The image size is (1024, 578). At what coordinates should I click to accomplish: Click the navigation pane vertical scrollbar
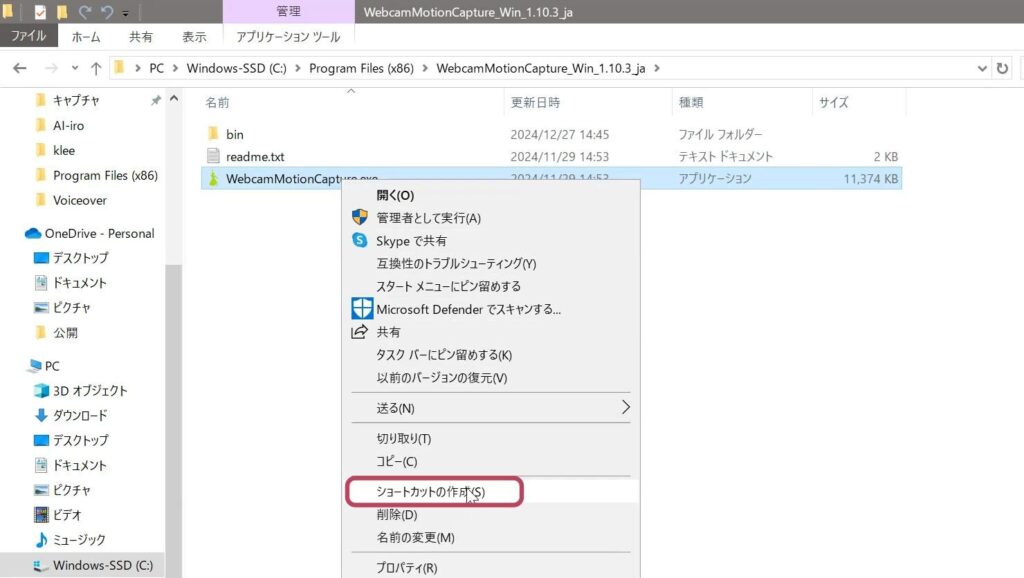click(174, 400)
